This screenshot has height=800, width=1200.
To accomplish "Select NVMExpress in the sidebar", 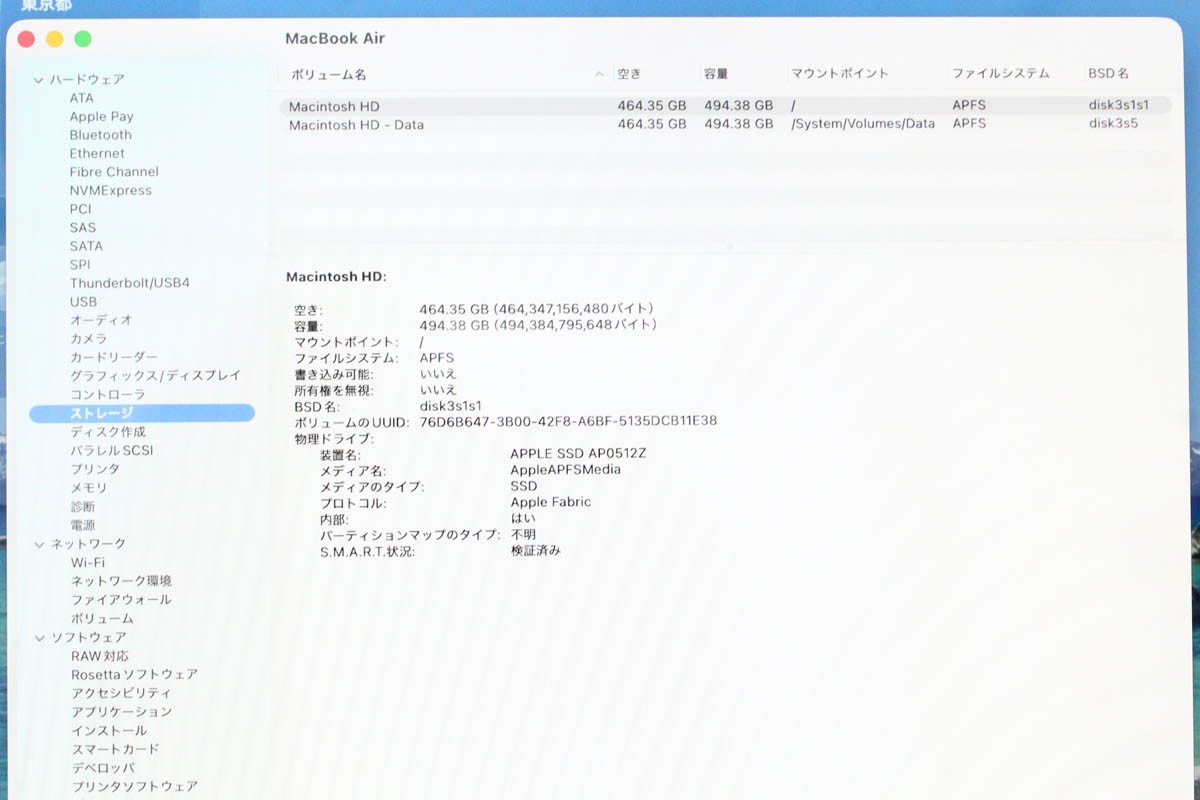I will point(110,190).
